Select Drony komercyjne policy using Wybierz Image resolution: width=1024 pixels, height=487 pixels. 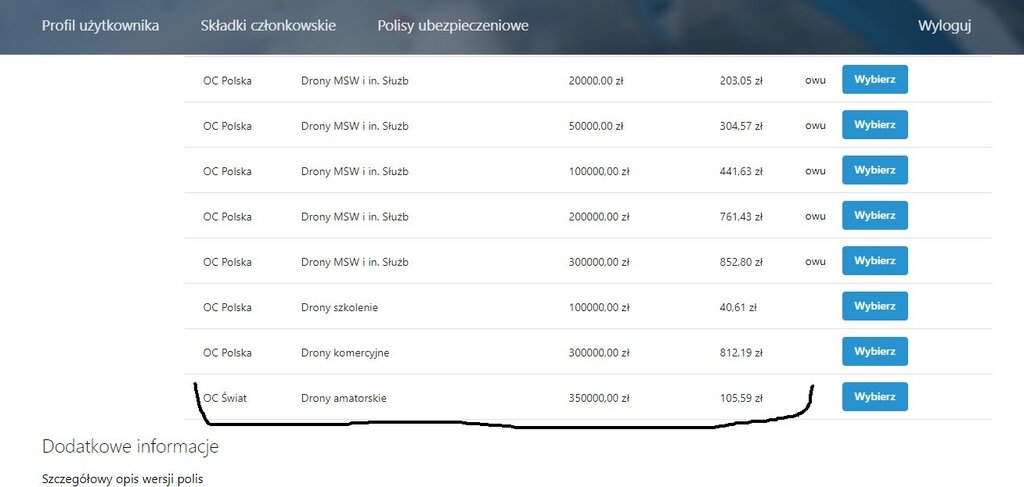pos(874,352)
